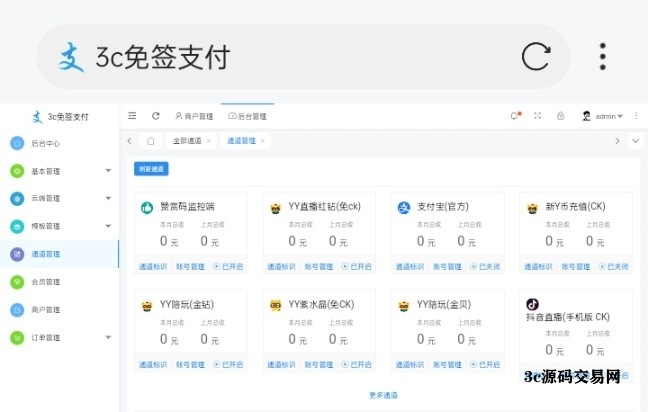648x412 pixels.
Task: Close the 通道管理 tab
Action: (x=263, y=141)
